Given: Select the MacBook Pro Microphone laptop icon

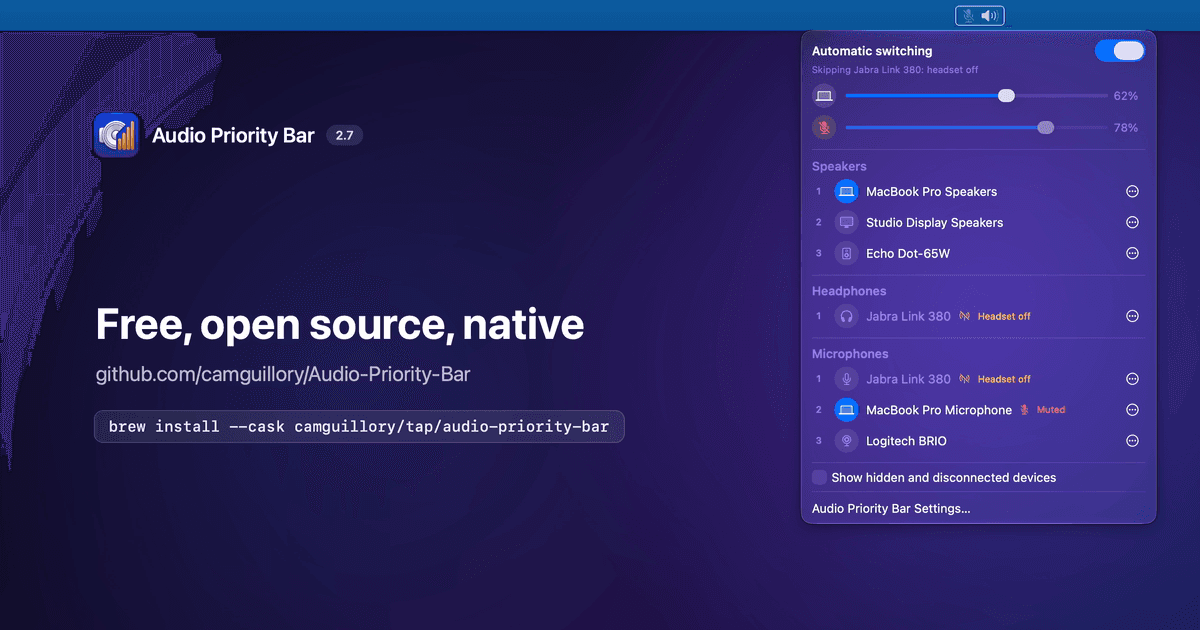Looking at the screenshot, I should 846,410.
